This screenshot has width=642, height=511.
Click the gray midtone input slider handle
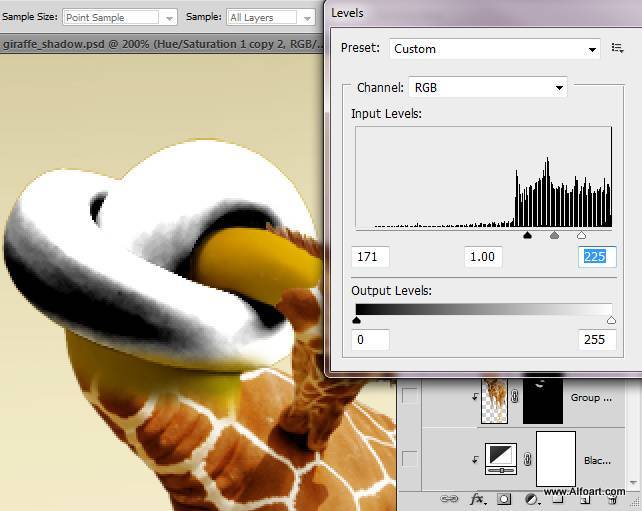554,236
